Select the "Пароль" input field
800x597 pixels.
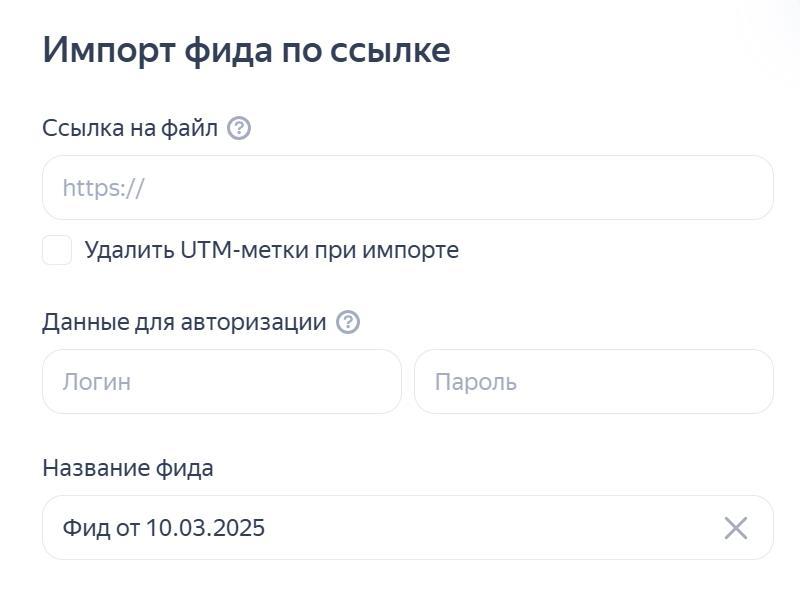[594, 382]
